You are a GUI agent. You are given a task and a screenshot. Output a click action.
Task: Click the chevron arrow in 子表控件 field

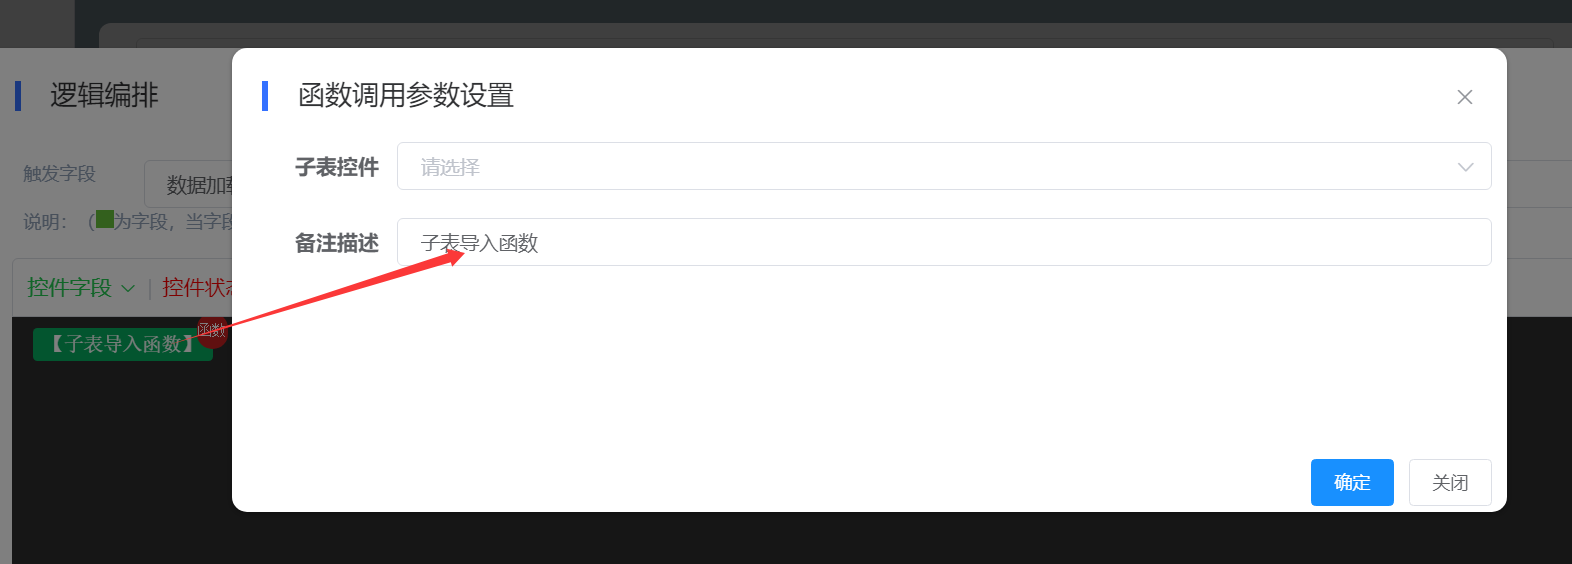[1465, 167]
